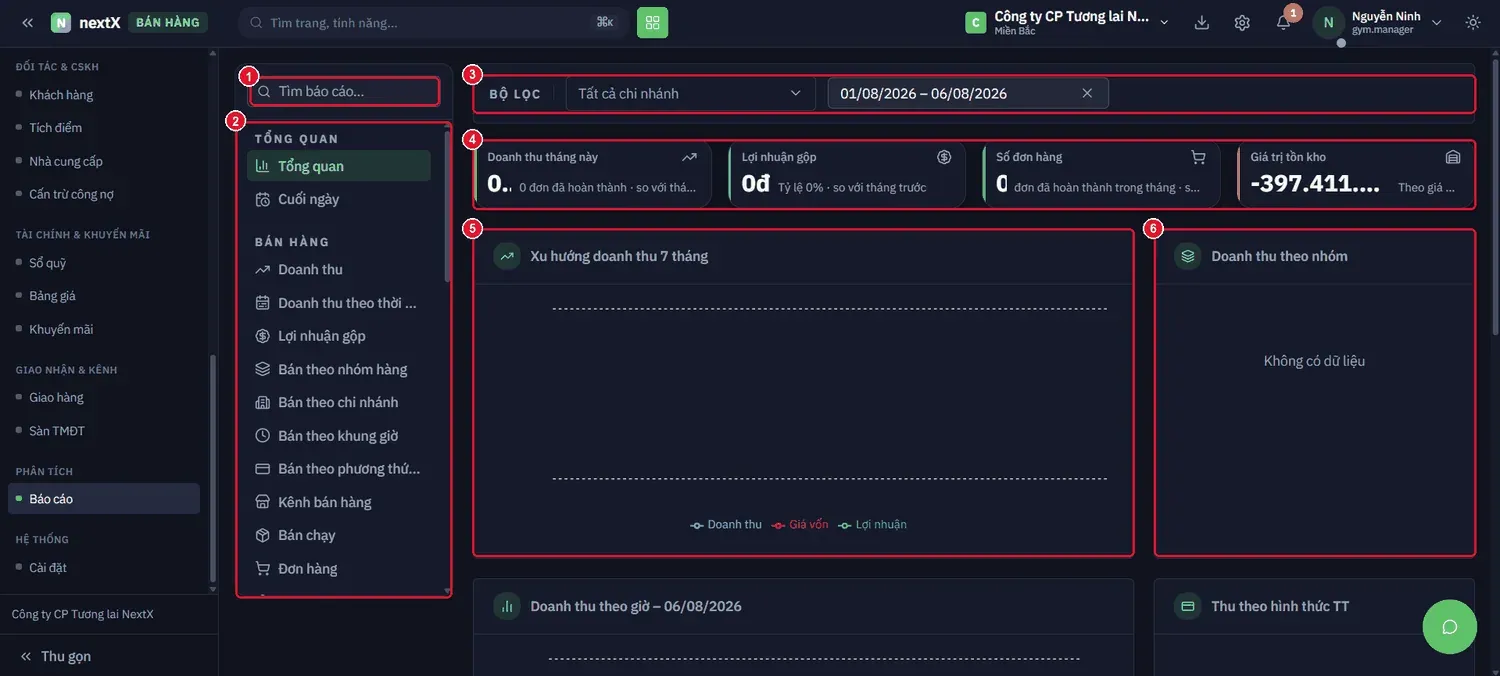
Task: Expand the Tất cả chi nhánh branch dropdown
Action: click(x=690, y=93)
